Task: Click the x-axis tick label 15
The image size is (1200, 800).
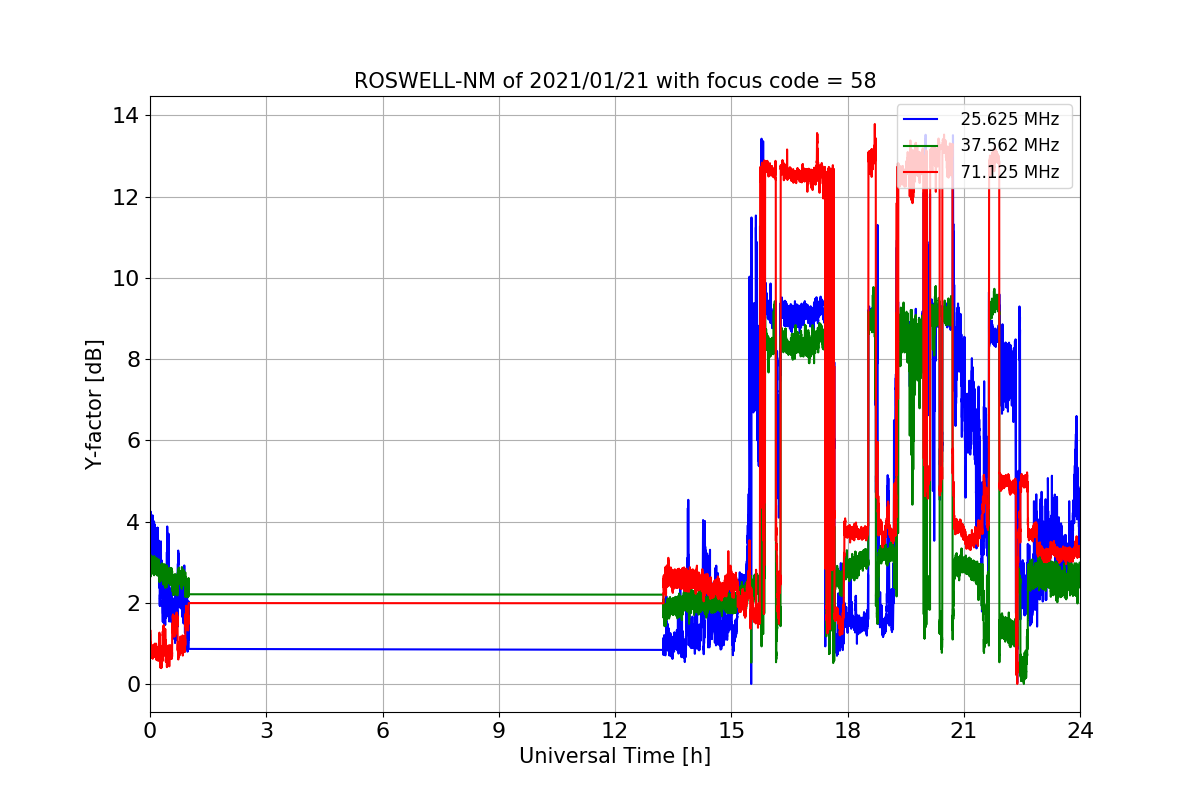Action: (731, 731)
